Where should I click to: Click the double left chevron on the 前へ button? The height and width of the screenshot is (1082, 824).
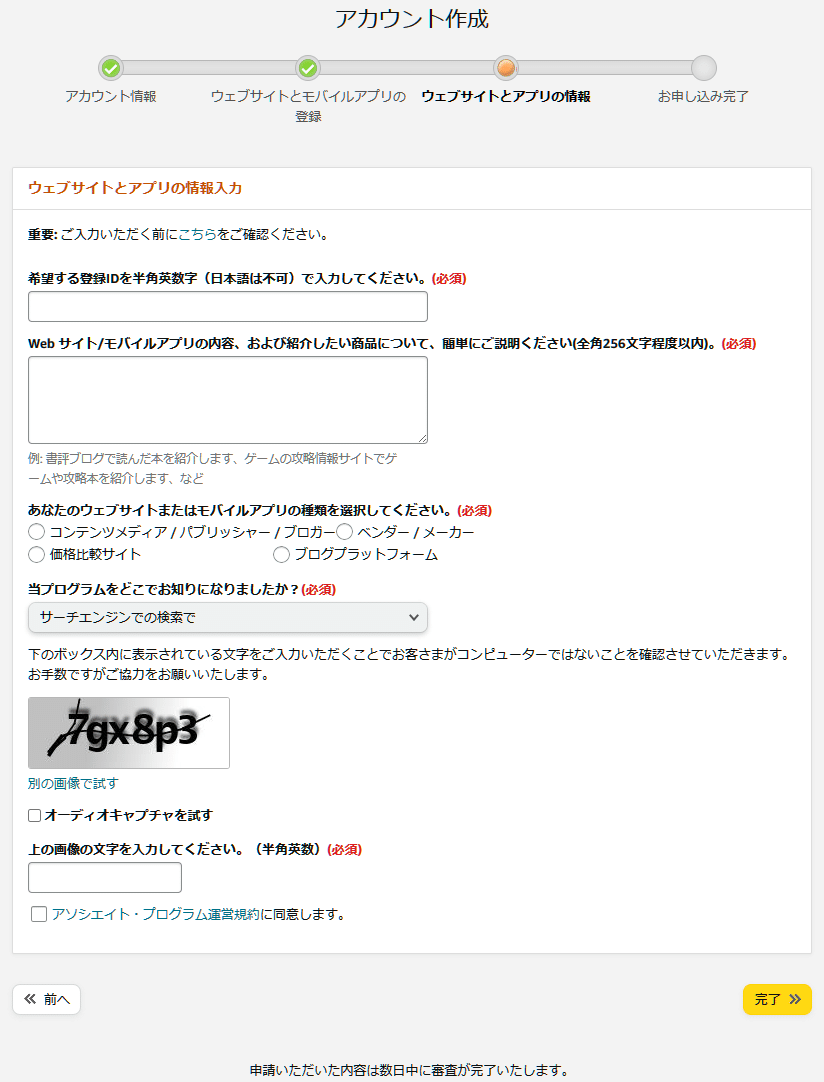pos(30,999)
